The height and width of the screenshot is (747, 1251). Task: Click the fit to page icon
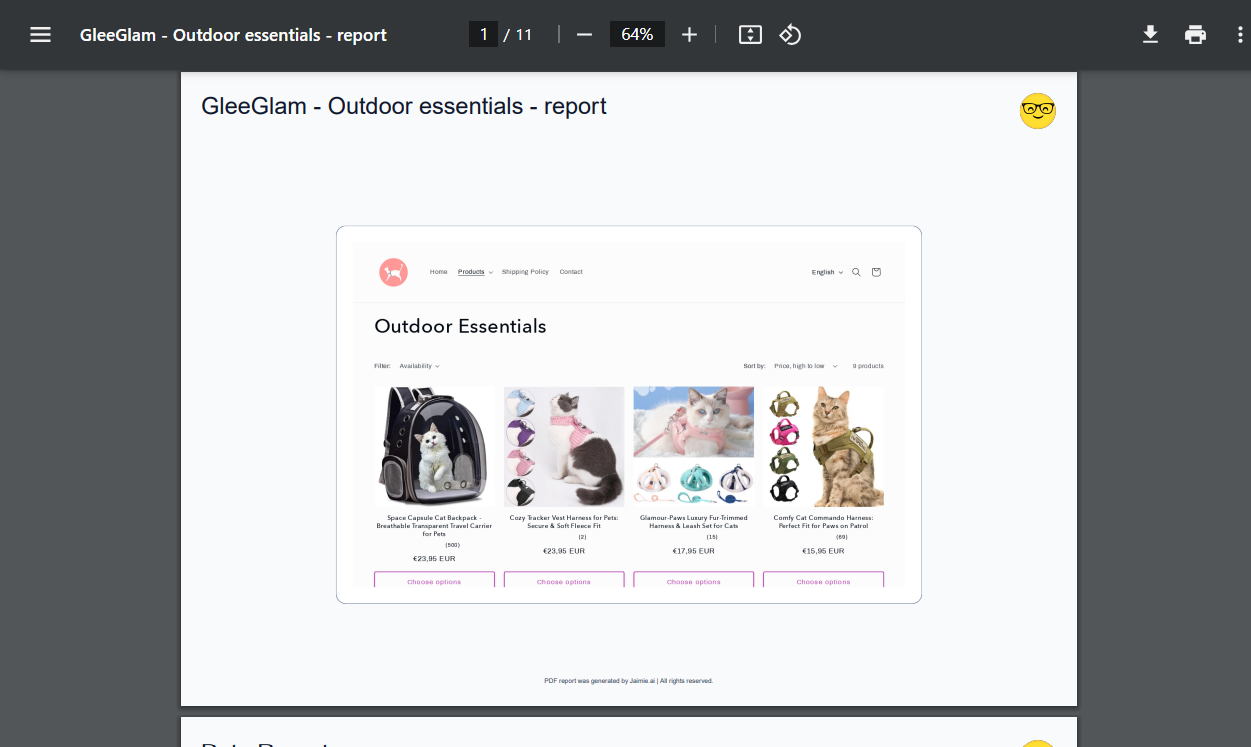point(750,35)
